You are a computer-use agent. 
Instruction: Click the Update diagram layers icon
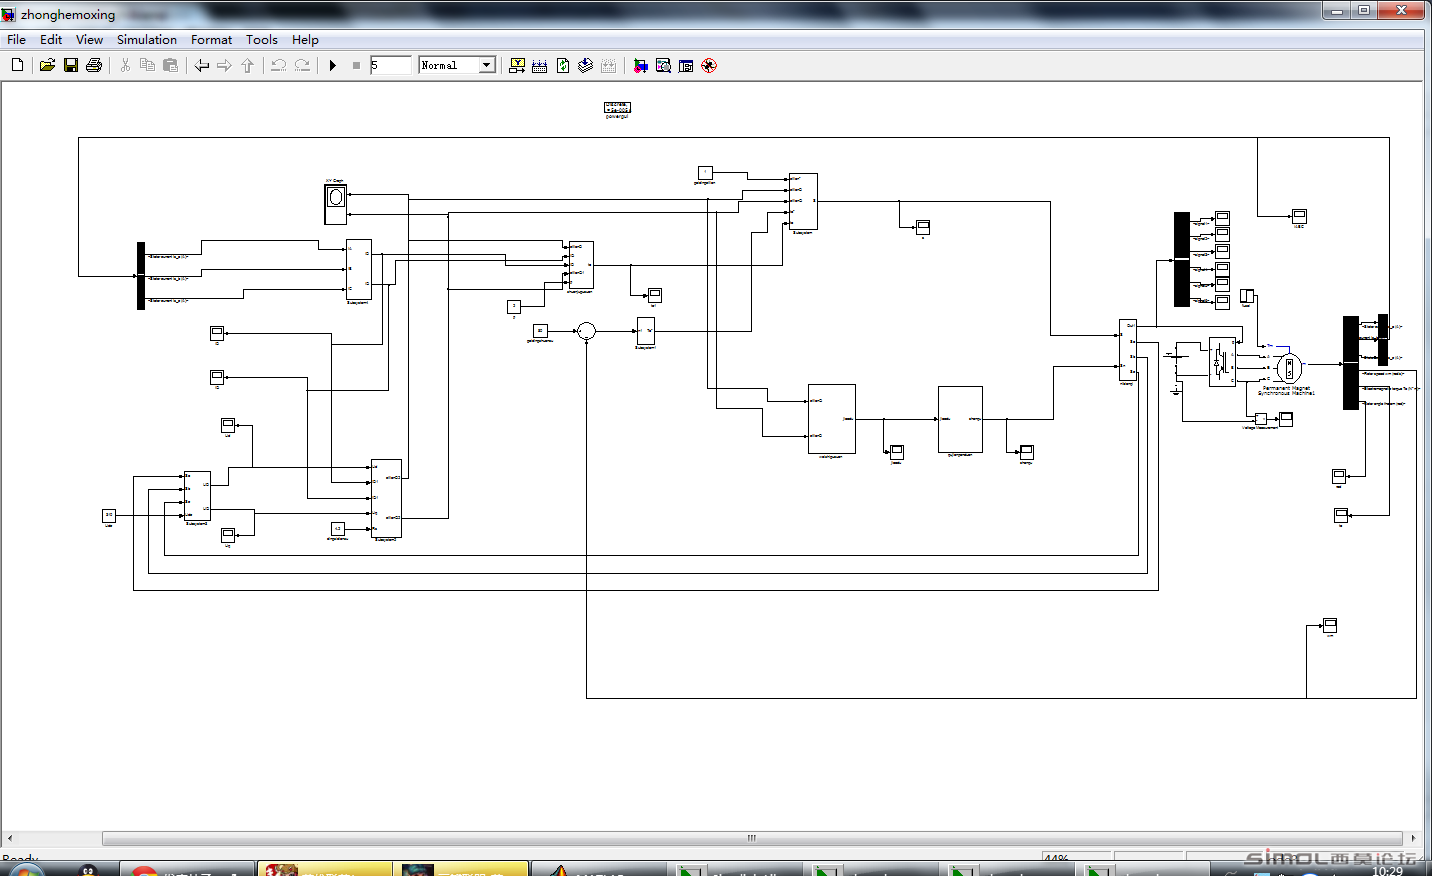(586, 65)
